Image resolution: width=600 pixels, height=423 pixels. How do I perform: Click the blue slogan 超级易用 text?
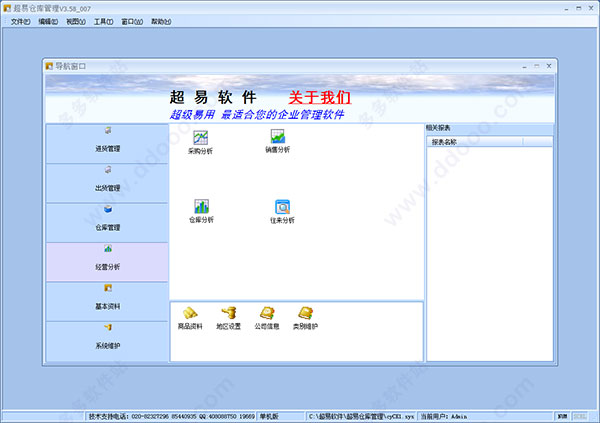(257, 114)
